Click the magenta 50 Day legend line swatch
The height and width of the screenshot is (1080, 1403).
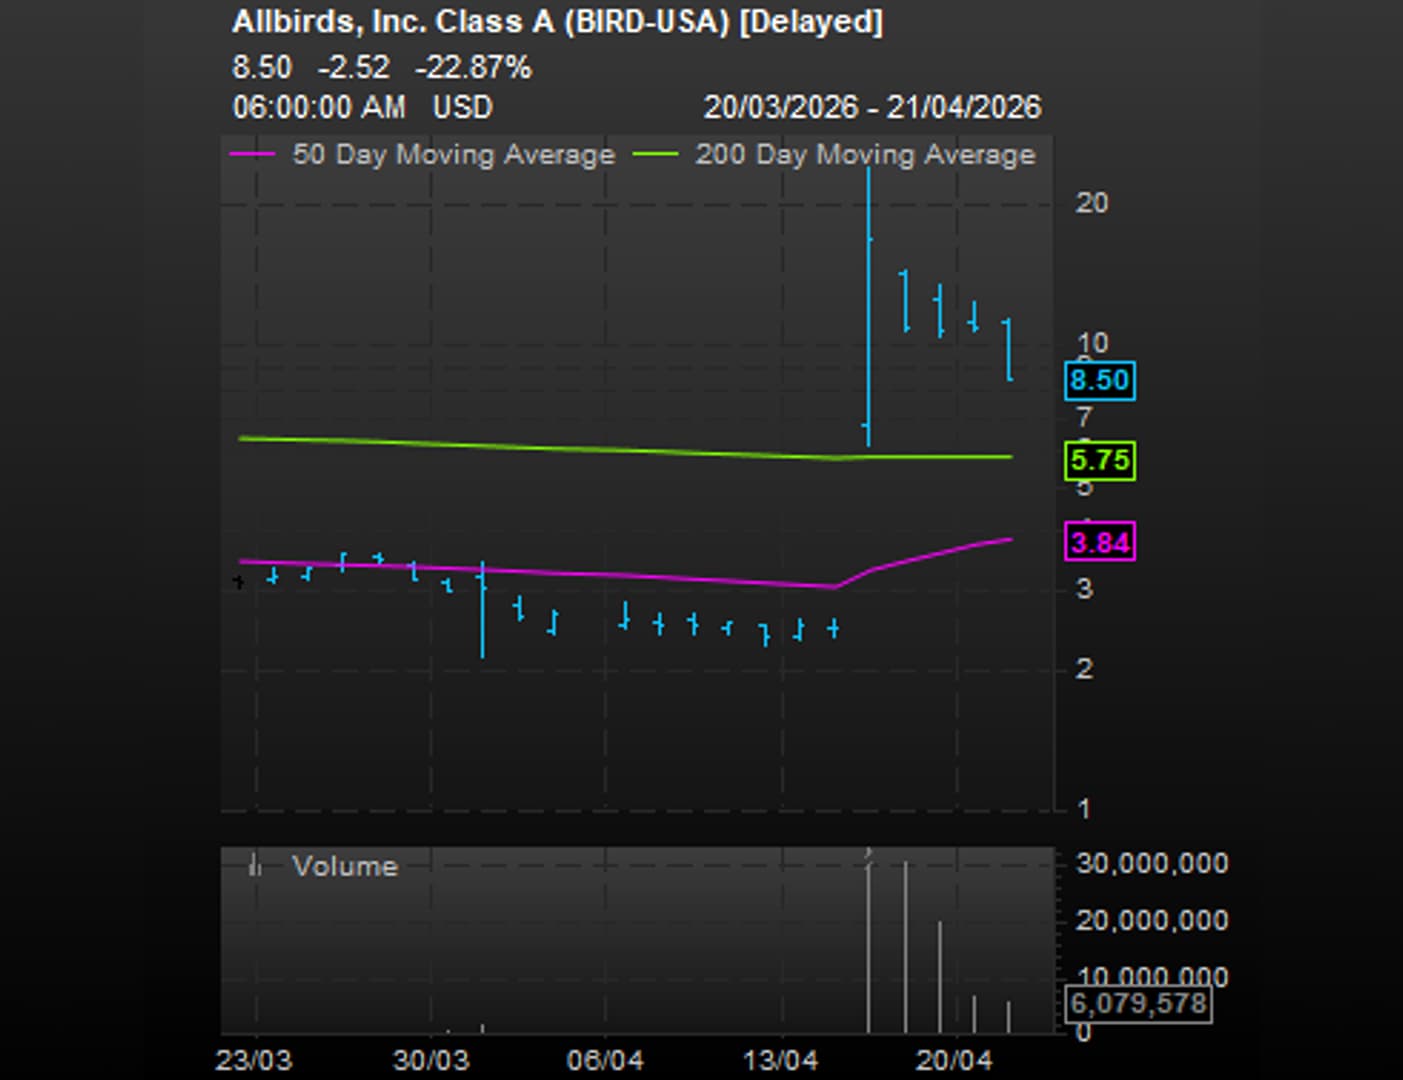point(252,154)
